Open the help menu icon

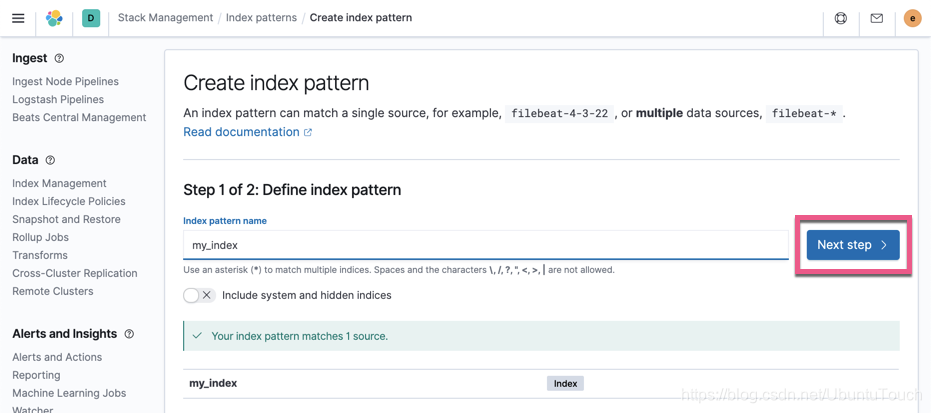click(x=841, y=18)
